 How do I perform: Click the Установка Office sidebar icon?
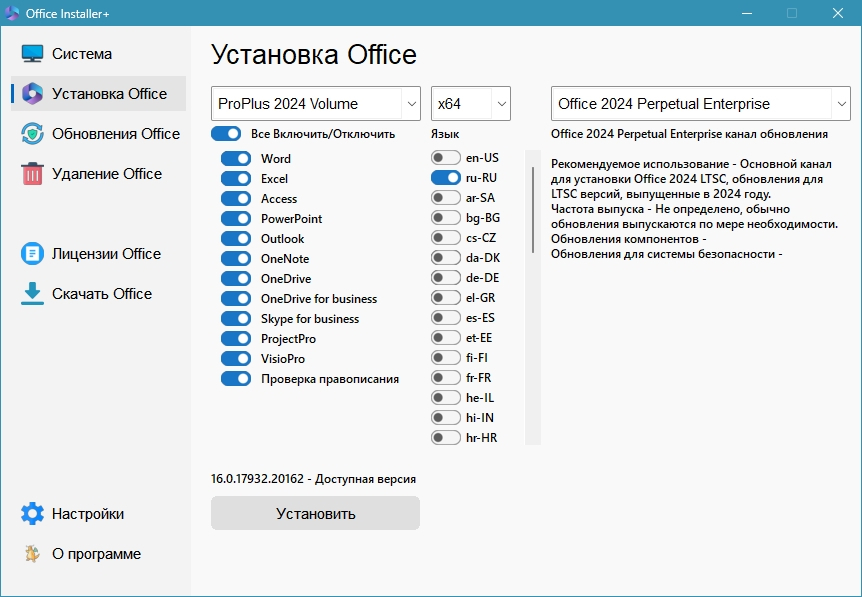[32, 93]
